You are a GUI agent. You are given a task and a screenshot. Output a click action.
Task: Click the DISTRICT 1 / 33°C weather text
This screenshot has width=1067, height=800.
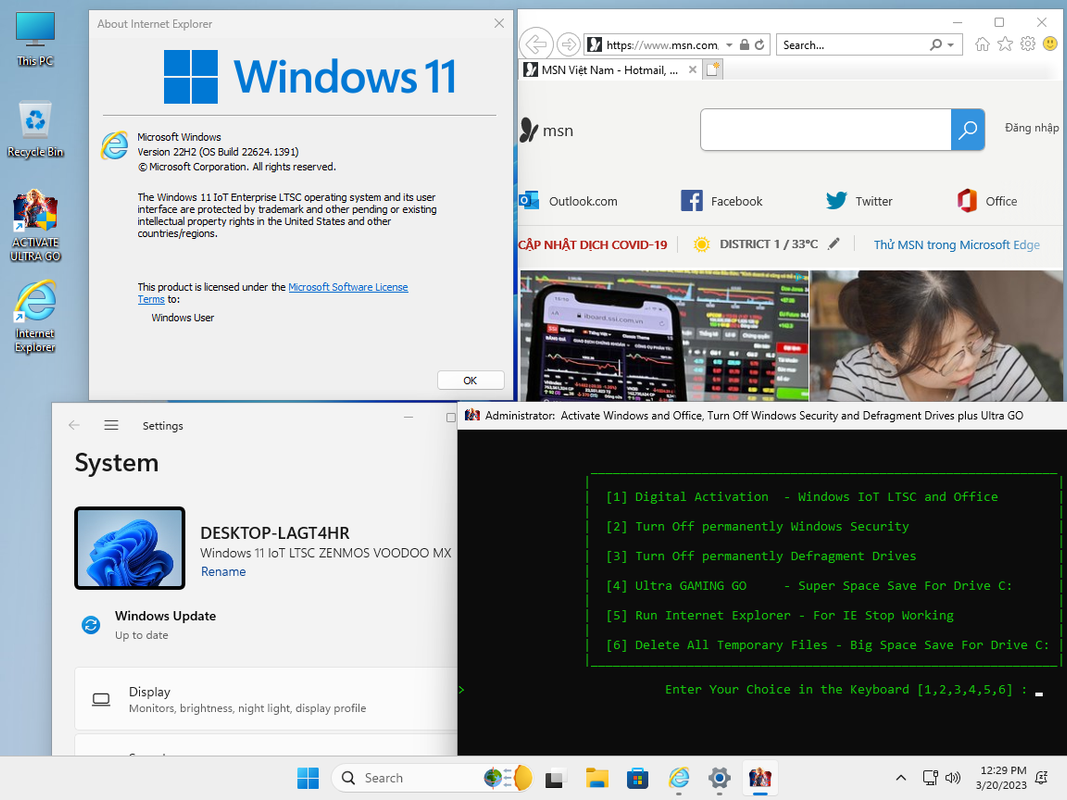coord(768,244)
